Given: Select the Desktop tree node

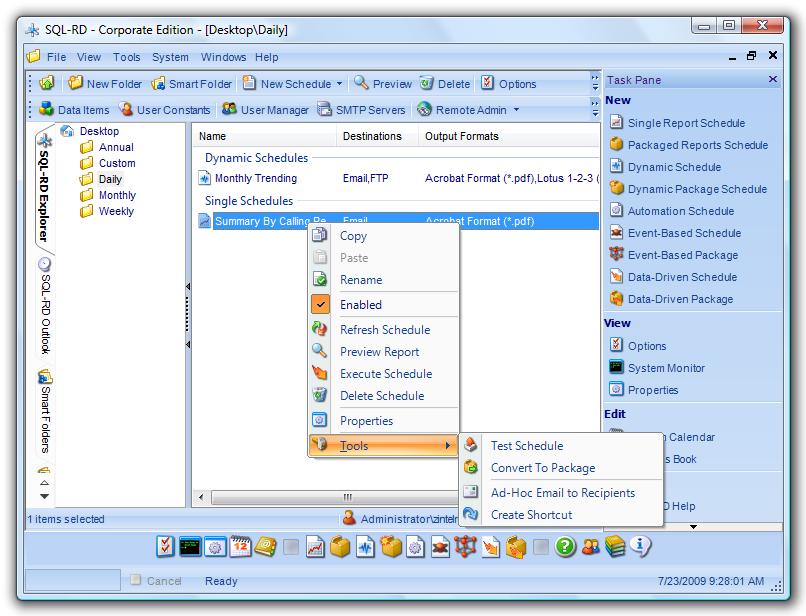Looking at the screenshot, I should [99, 131].
